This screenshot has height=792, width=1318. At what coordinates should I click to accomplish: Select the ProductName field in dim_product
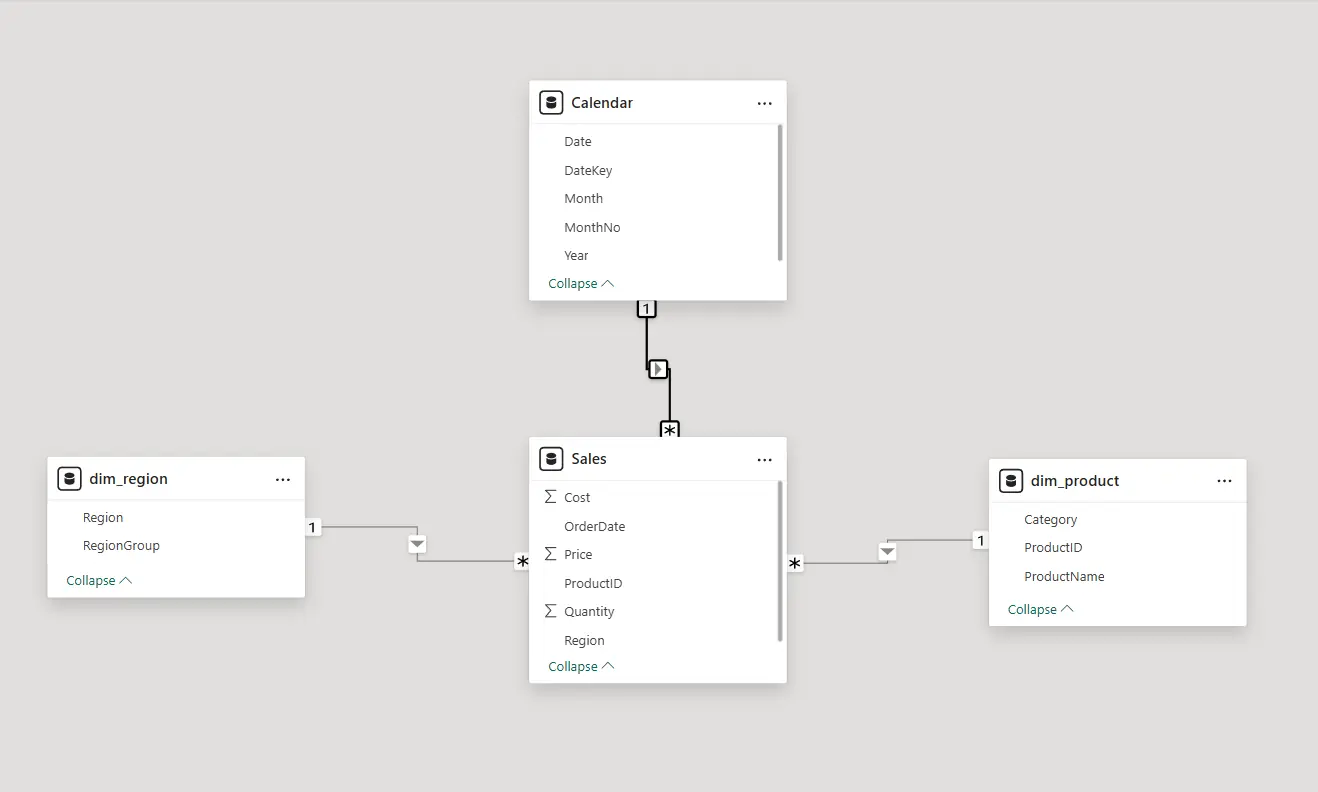click(x=1064, y=577)
